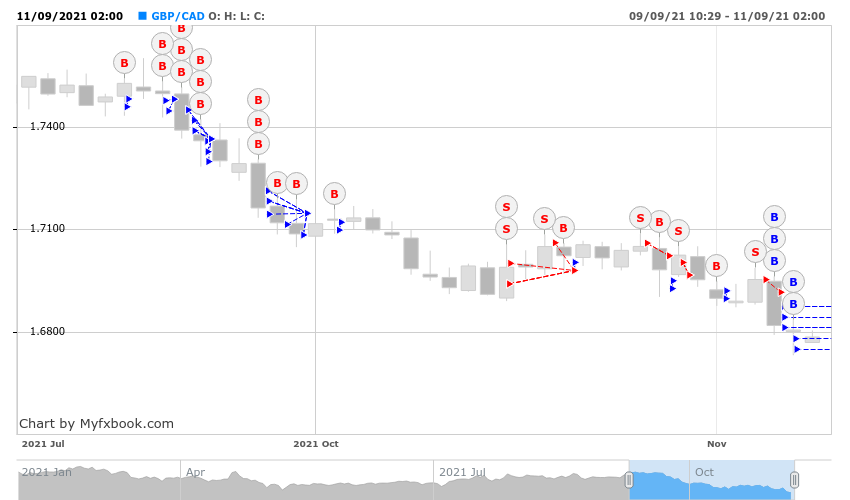Click the blue selected range in the navigator
The width and height of the screenshot is (850, 500).
click(x=711, y=480)
